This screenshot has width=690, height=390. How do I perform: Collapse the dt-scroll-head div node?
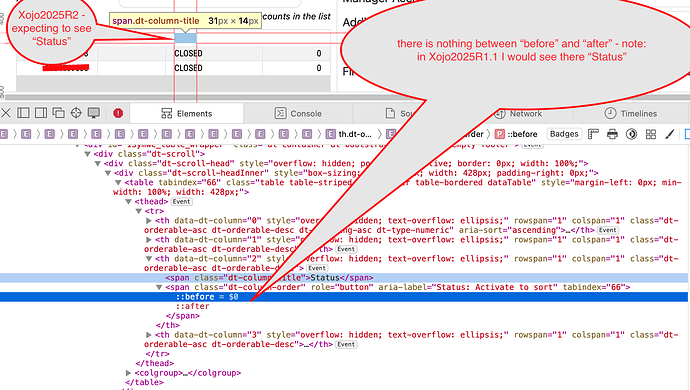[97, 164]
